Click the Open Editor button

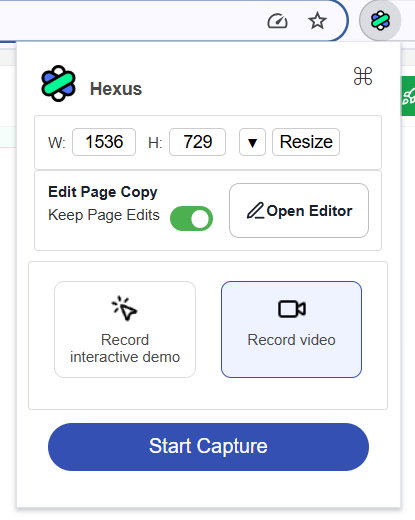[x=299, y=210]
